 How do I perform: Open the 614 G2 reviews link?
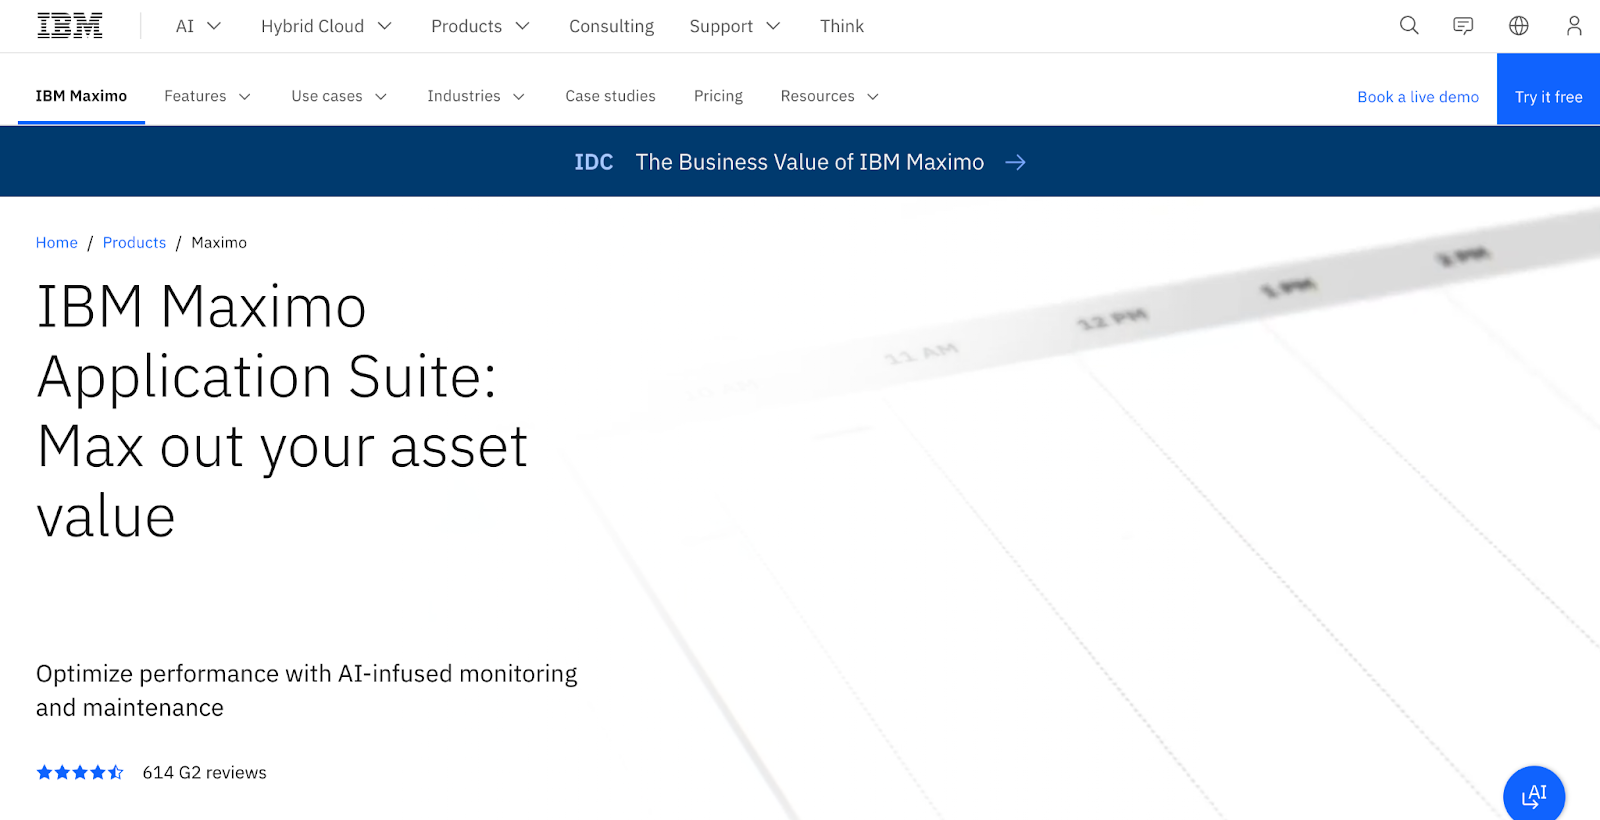click(x=204, y=772)
